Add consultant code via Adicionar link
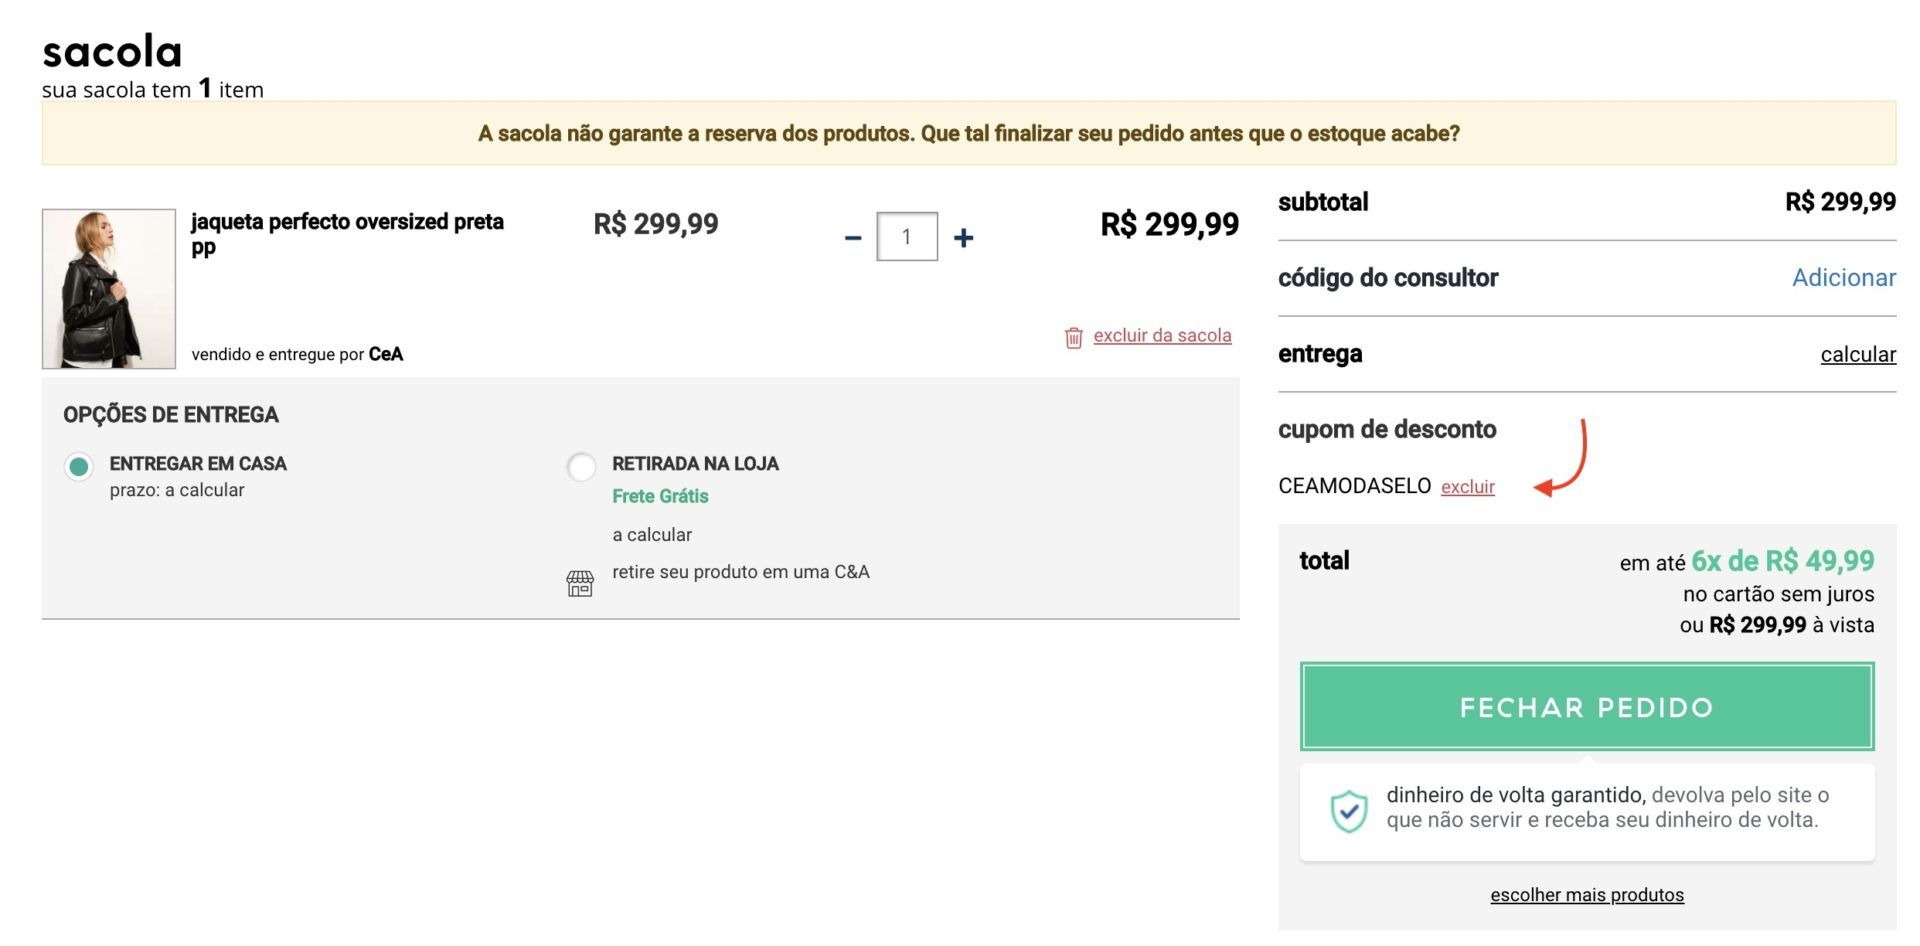The image size is (1920, 946). click(1843, 278)
